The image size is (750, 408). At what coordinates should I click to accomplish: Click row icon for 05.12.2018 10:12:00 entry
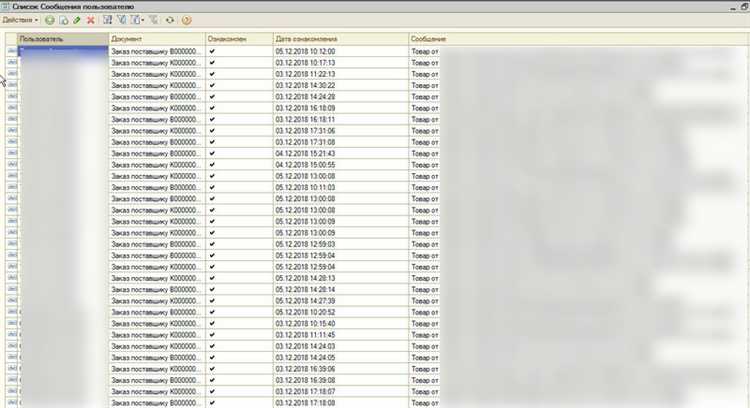[12, 51]
